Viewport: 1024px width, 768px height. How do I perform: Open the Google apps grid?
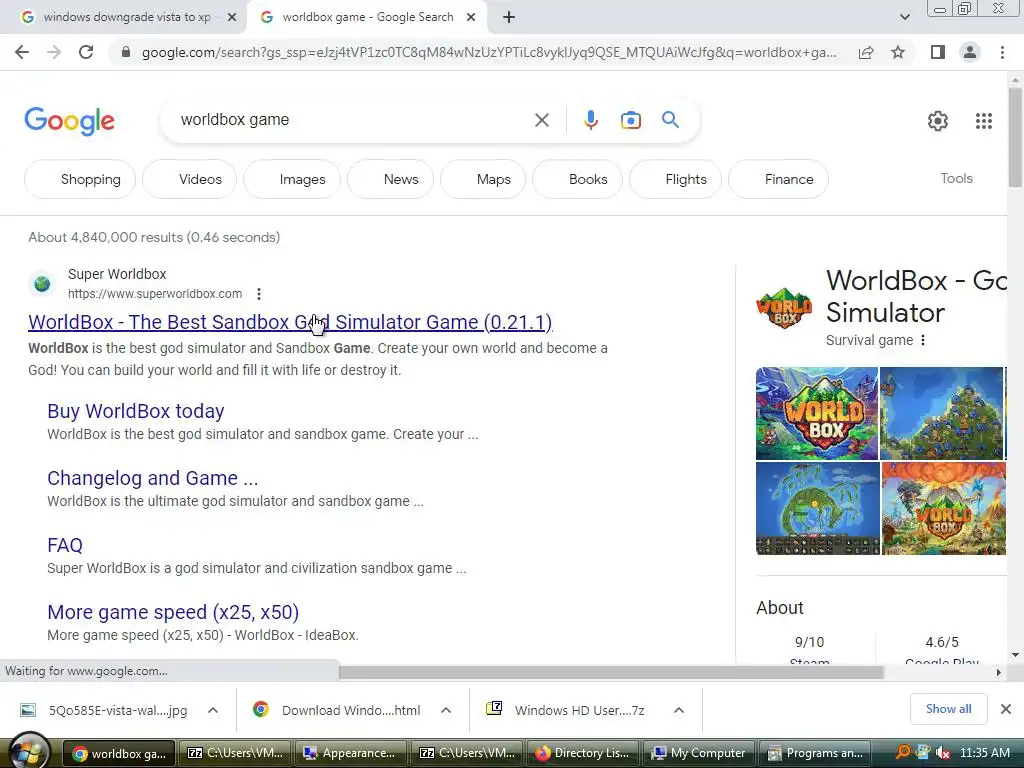point(984,121)
